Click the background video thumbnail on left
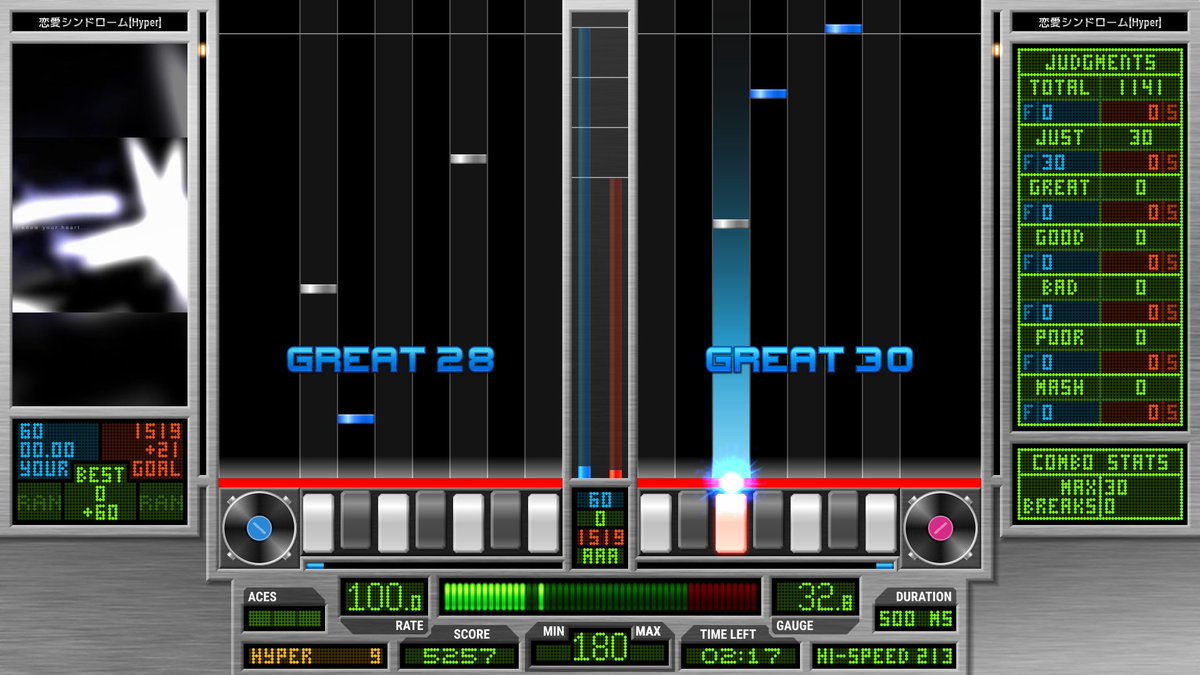 100,225
